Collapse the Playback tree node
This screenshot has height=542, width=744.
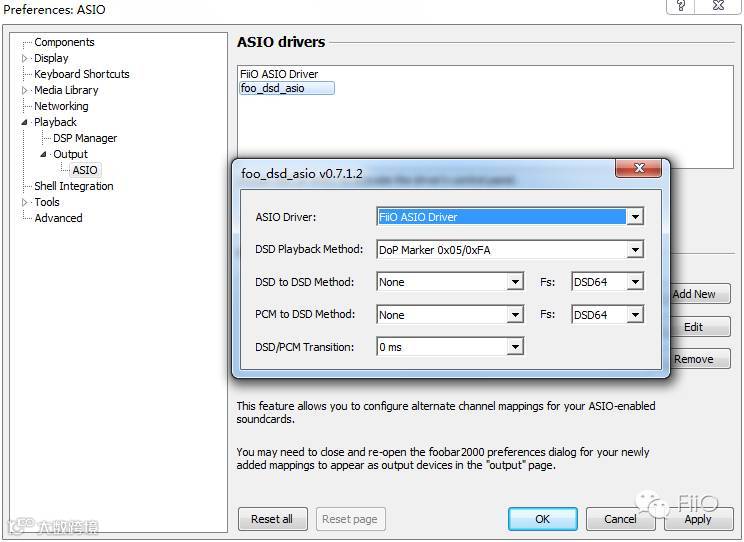point(25,122)
